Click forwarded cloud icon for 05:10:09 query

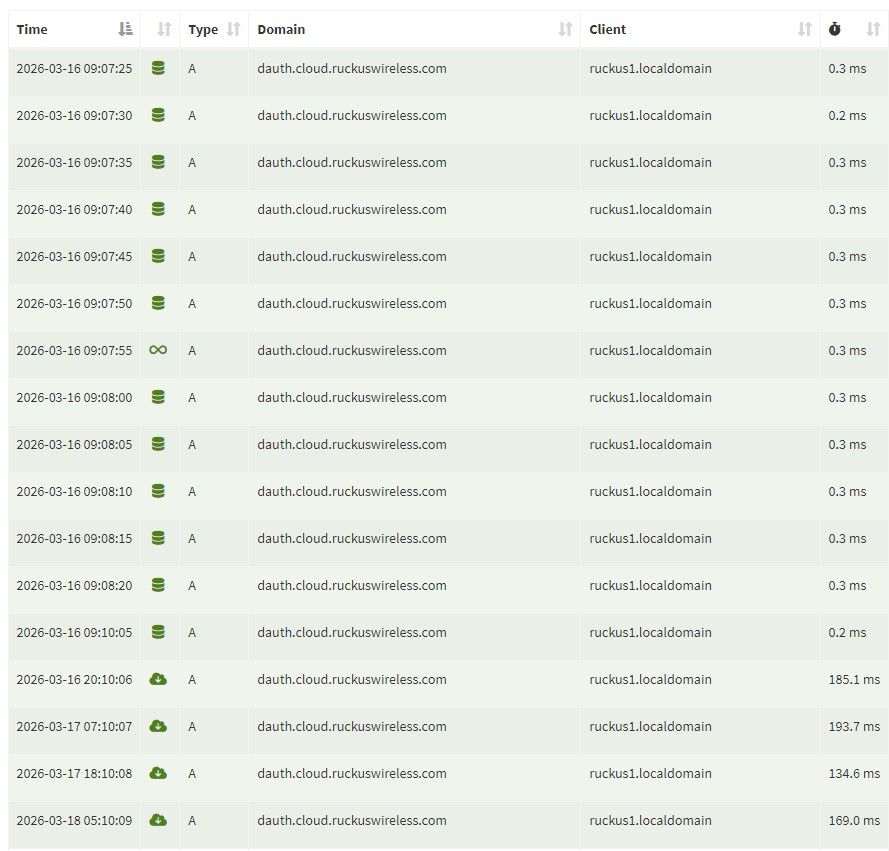tap(158, 820)
